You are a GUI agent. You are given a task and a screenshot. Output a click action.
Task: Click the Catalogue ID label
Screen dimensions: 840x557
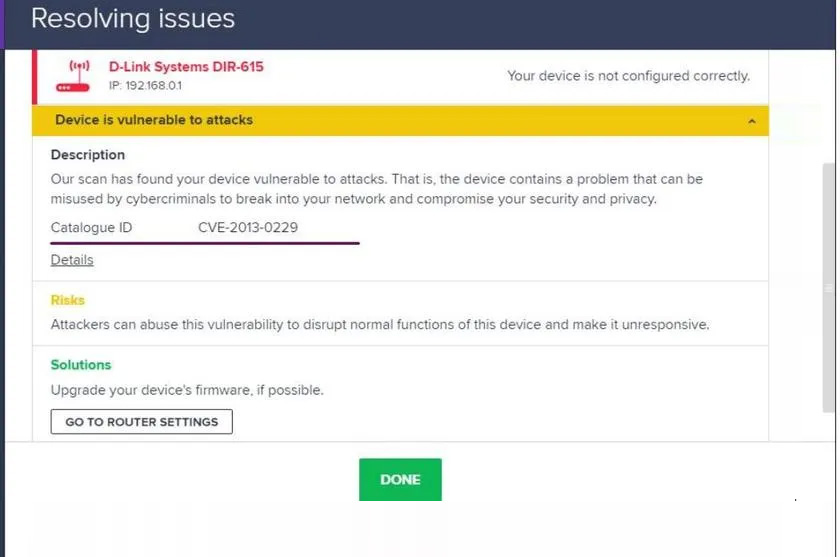(x=91, y=228)
